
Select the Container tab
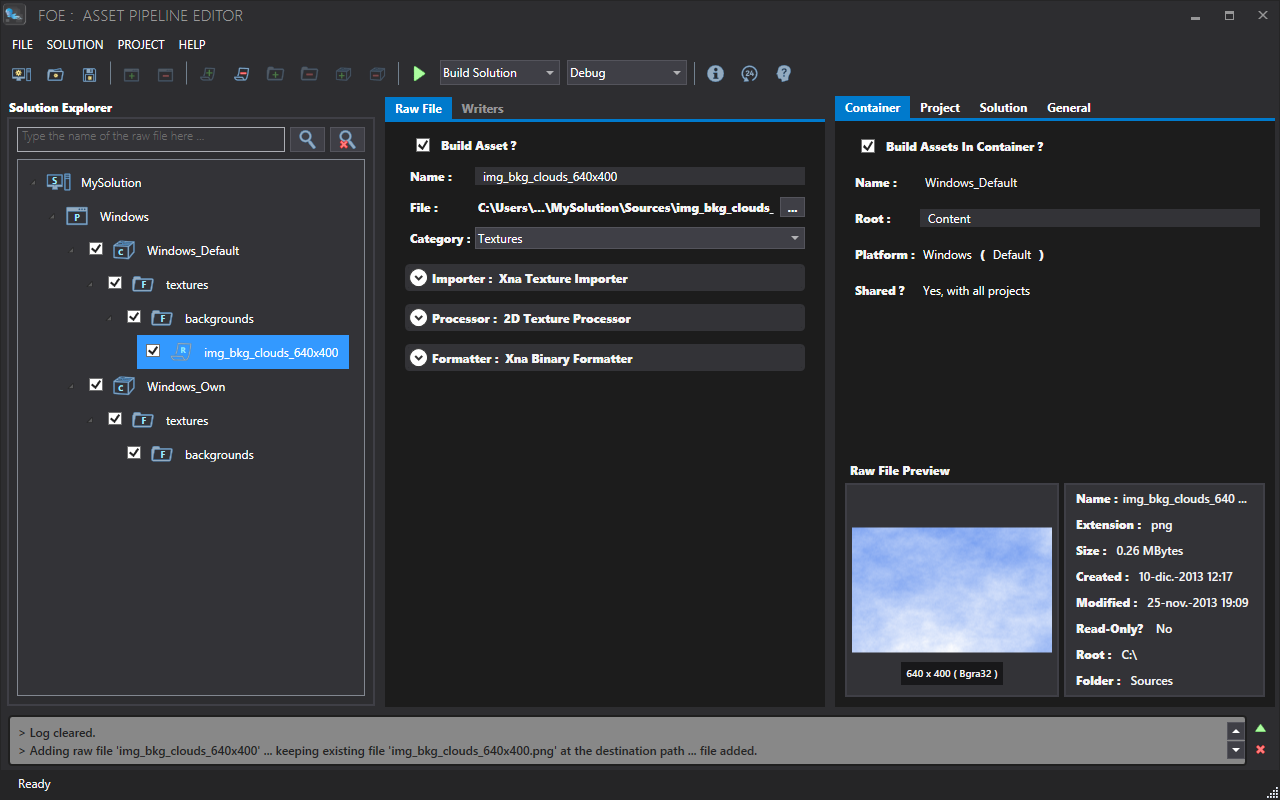coord(873,108)
